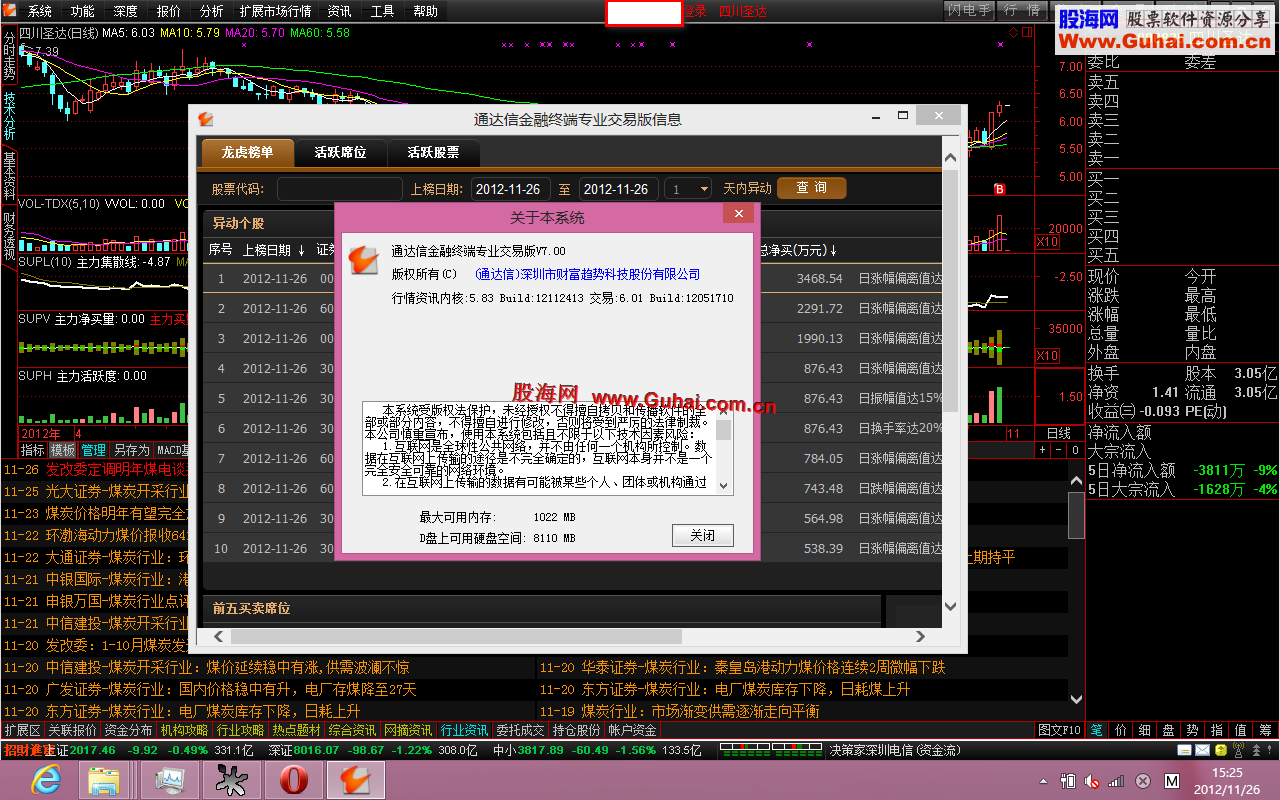Click the 另存为 button below the chart
The width and height of the screenshot is (1280, 800).
131,450
